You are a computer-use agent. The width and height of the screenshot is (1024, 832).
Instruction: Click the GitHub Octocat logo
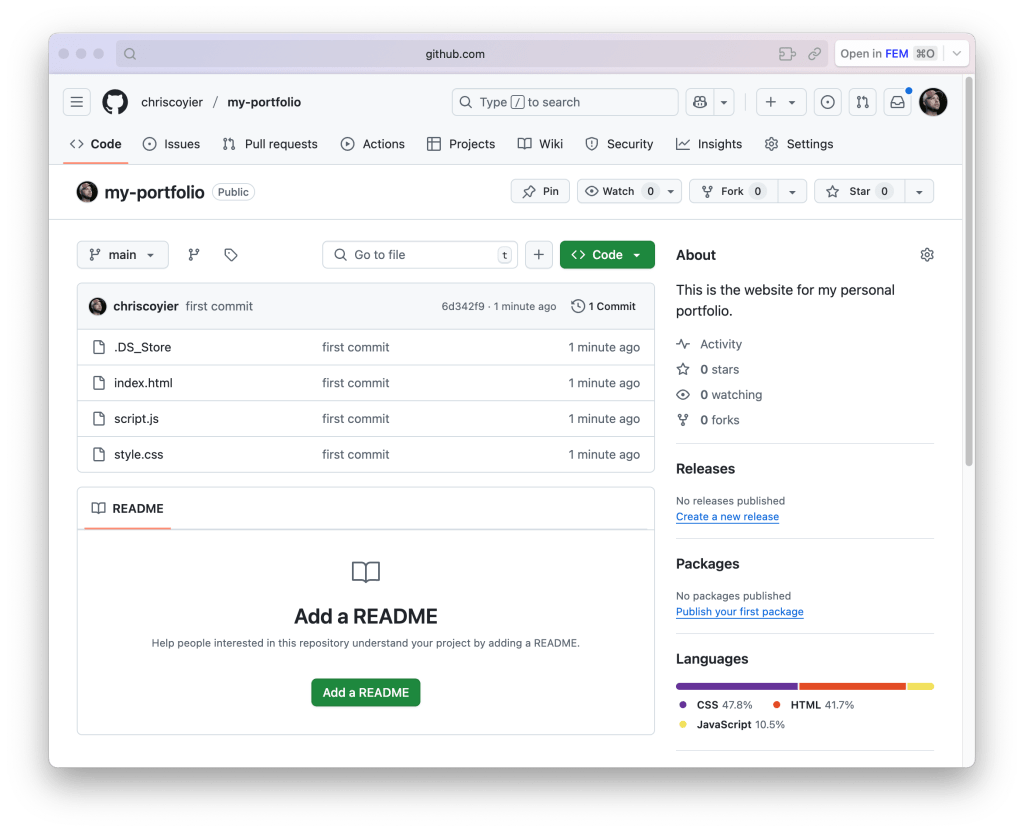[x=114, y=101]
